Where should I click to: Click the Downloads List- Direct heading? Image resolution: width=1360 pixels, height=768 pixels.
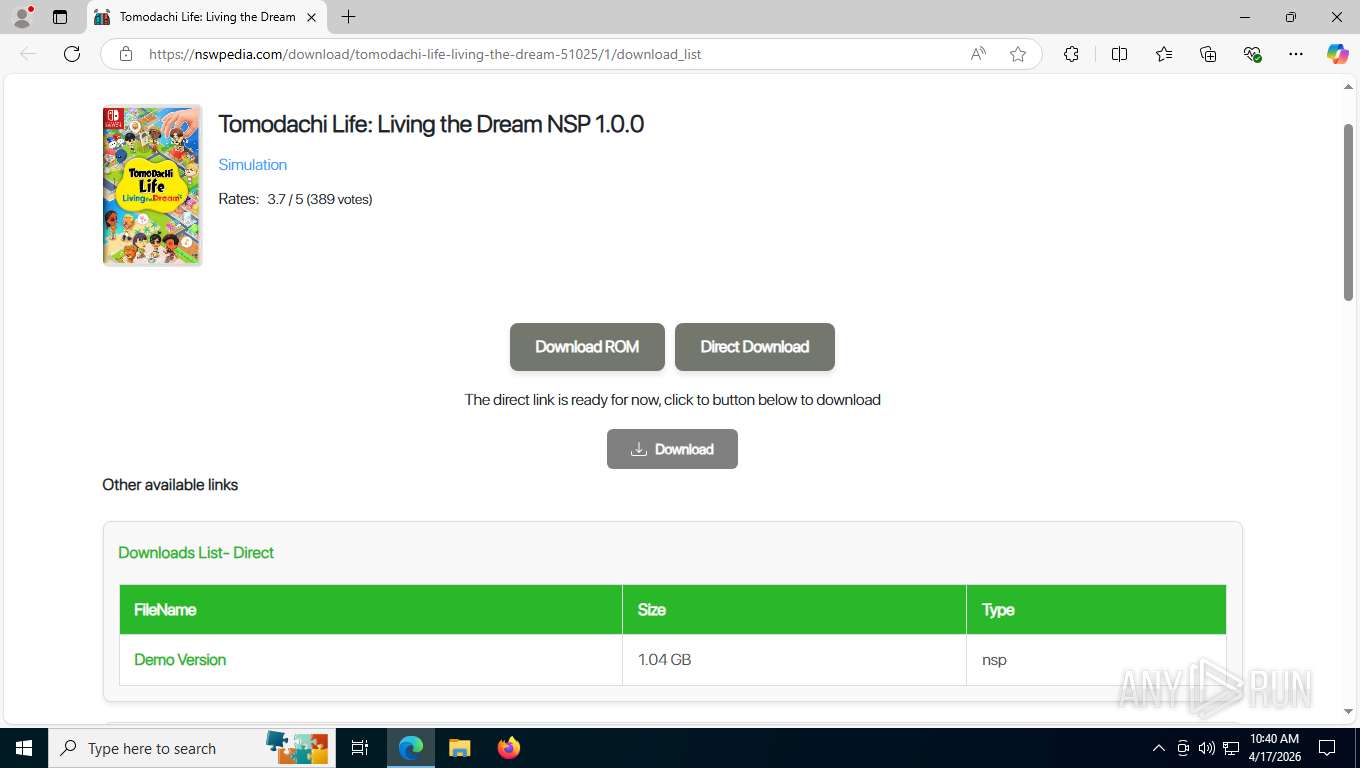coord(196,553)
